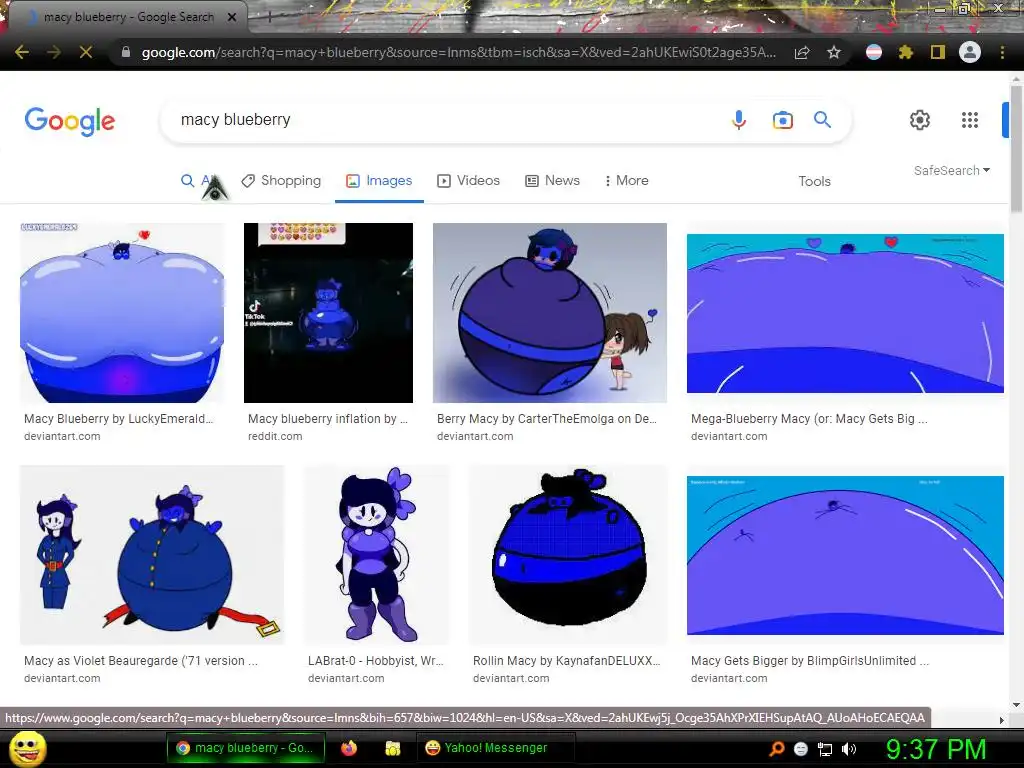Open the Start menu smiley button

pos(27,748)
